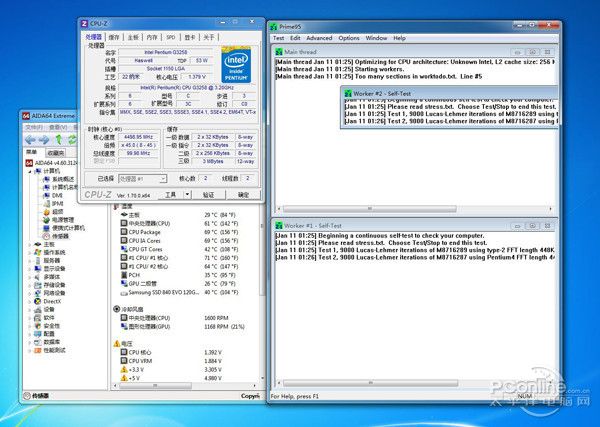This screenshot has width=600, height=427.
Task: Expand the DirectX node in AIDA64 tree
Action: (30, 302)
